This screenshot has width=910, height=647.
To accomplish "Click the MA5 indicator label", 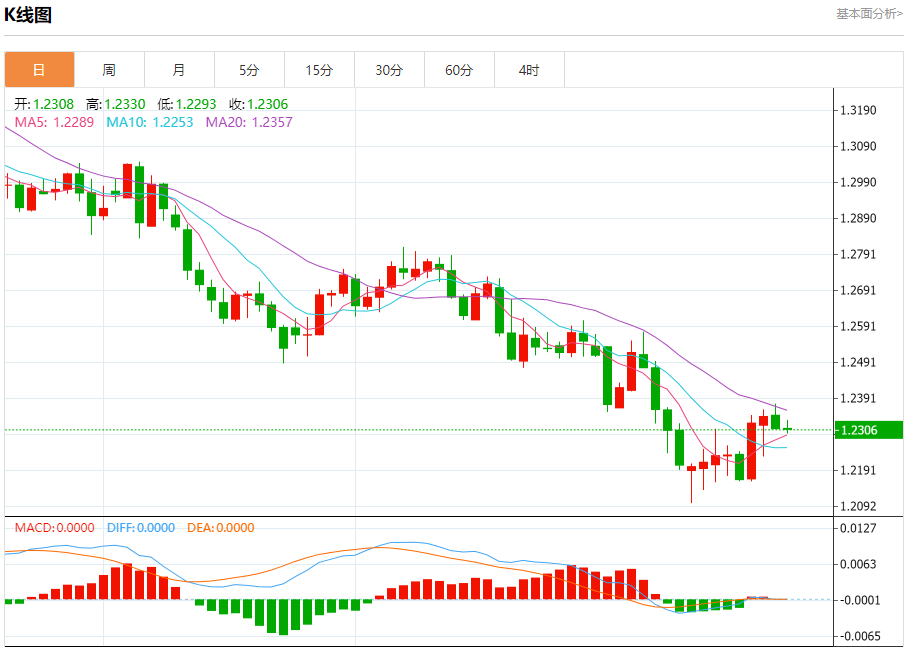I will click(x=54, y=122).
